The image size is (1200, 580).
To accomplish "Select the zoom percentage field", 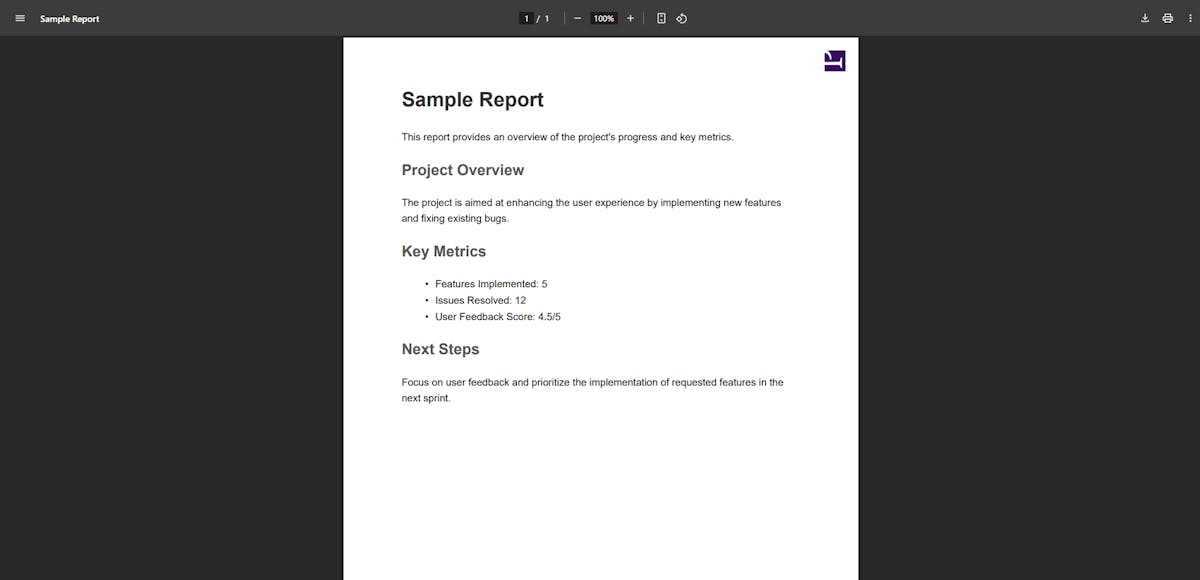I will click(603, 18).
